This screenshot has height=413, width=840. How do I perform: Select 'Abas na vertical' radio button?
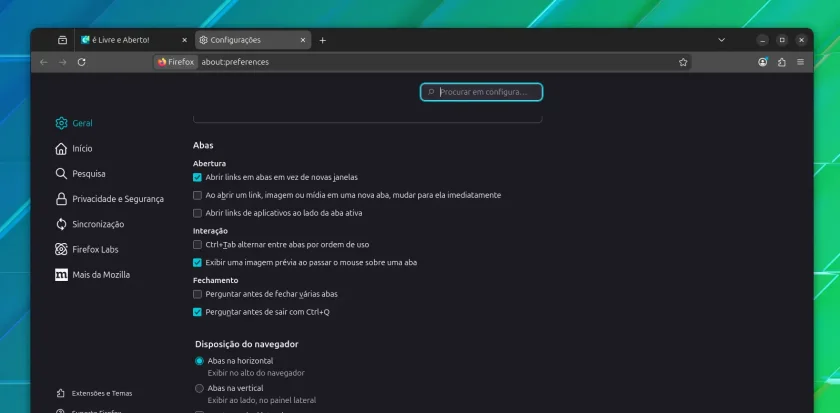[199, 388]
